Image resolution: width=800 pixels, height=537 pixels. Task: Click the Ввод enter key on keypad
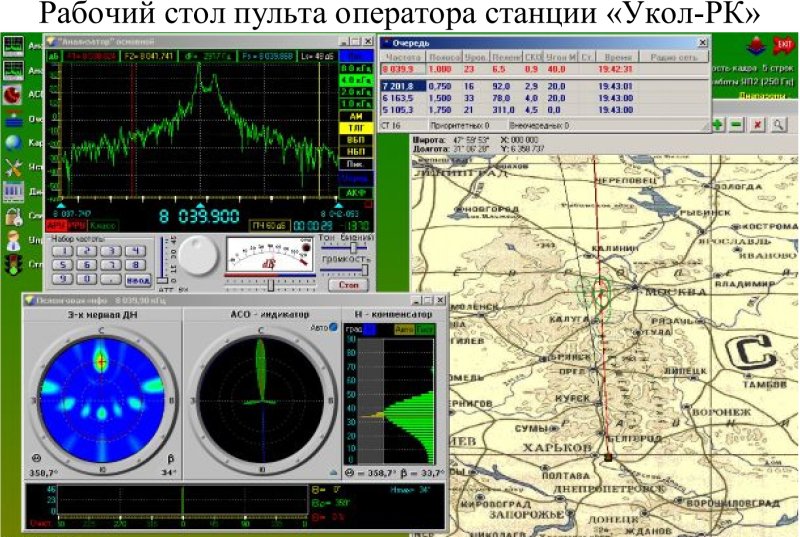[138, 280]
